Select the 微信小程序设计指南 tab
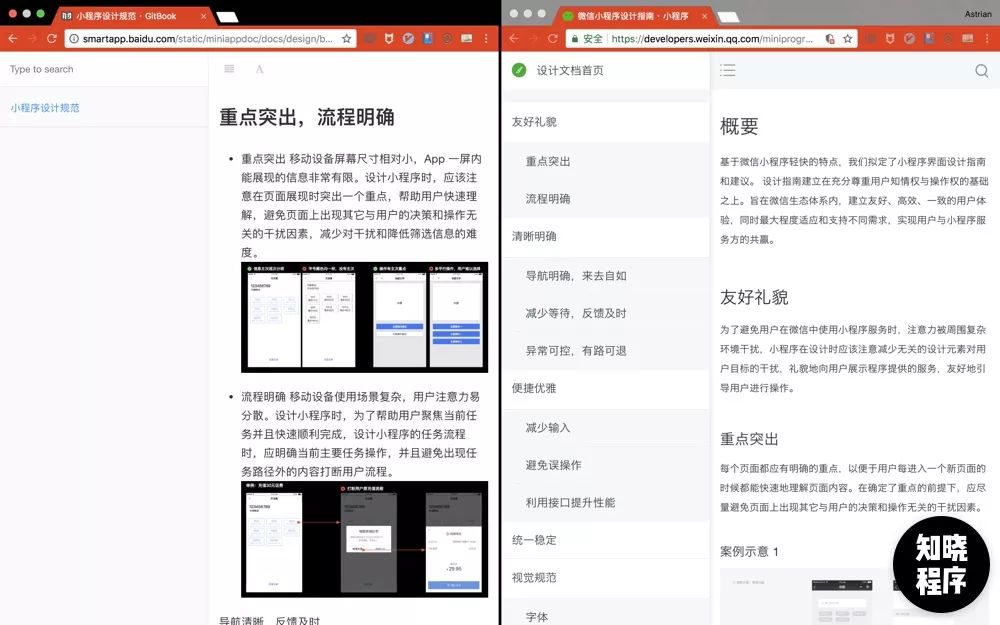 point(630,15)
